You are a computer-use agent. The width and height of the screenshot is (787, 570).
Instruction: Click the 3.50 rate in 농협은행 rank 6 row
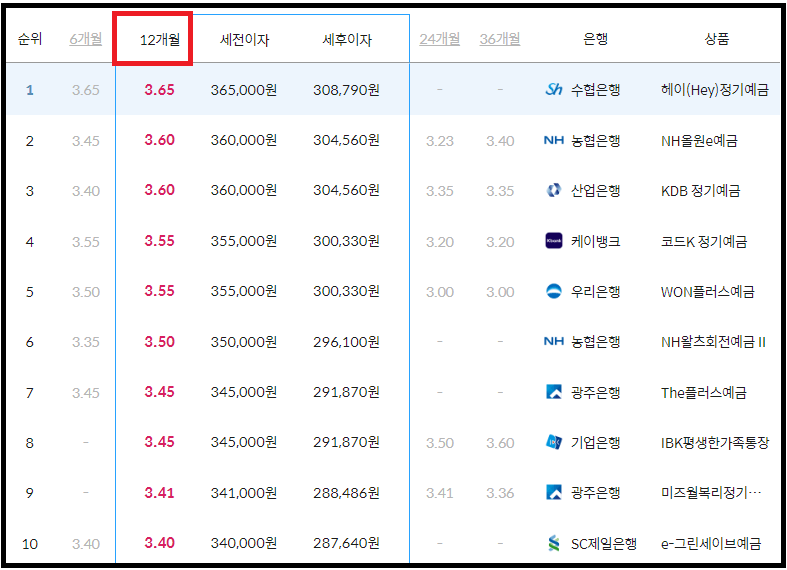point(160,342)
